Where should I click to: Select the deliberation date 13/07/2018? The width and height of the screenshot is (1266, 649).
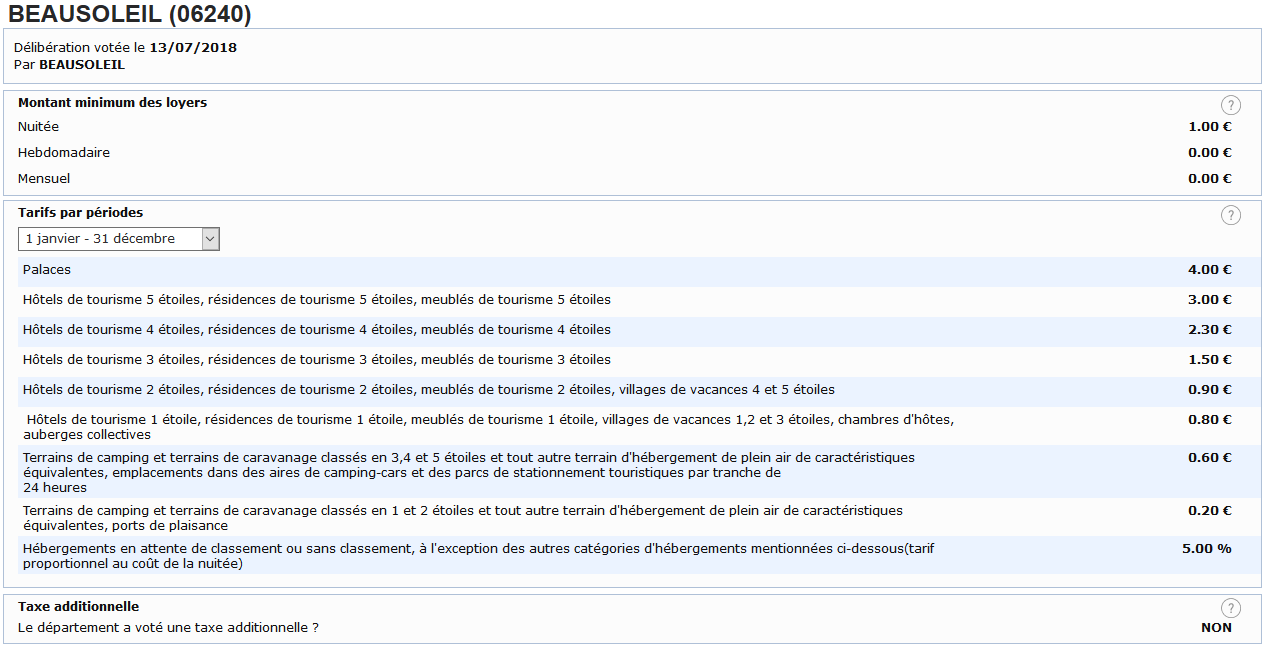click(193, 47)
